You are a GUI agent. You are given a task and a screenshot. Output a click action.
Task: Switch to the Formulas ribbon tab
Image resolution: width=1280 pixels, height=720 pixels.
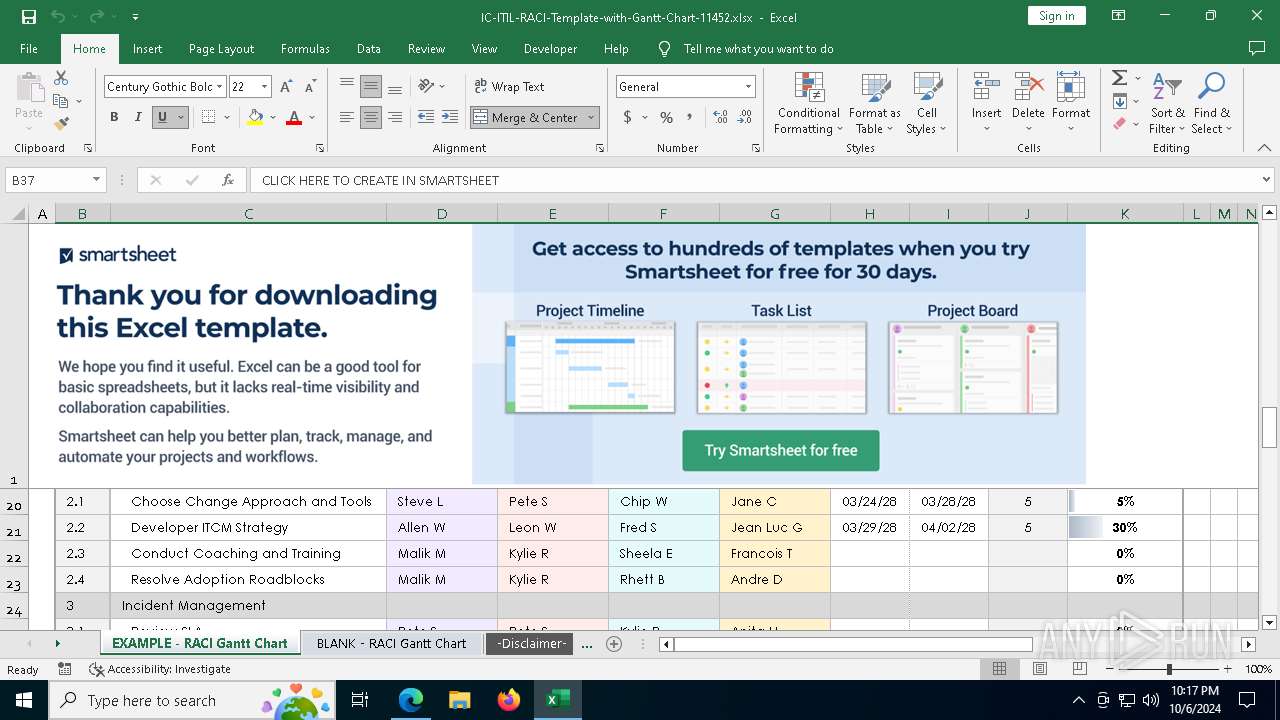click(x=305, y=48)
